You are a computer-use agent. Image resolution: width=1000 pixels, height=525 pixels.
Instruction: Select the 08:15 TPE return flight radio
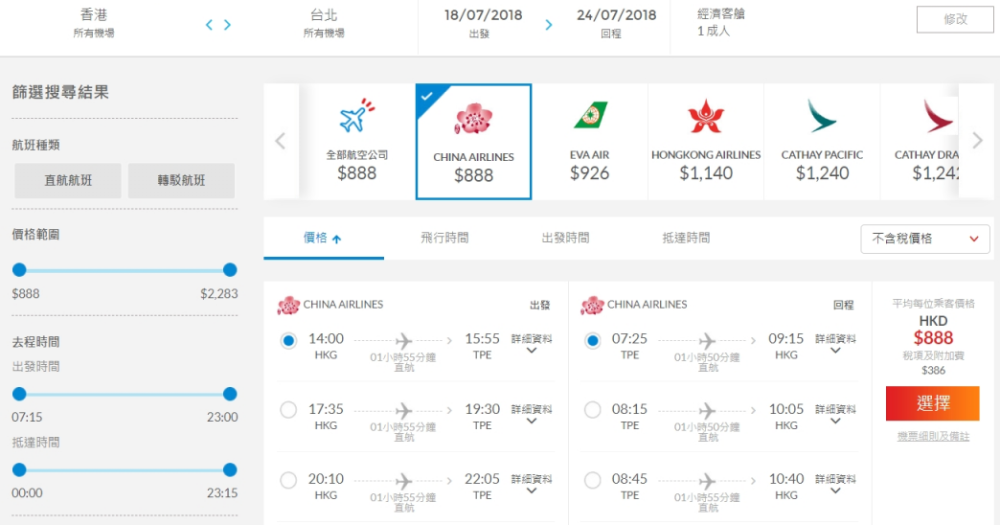[592, 410]
